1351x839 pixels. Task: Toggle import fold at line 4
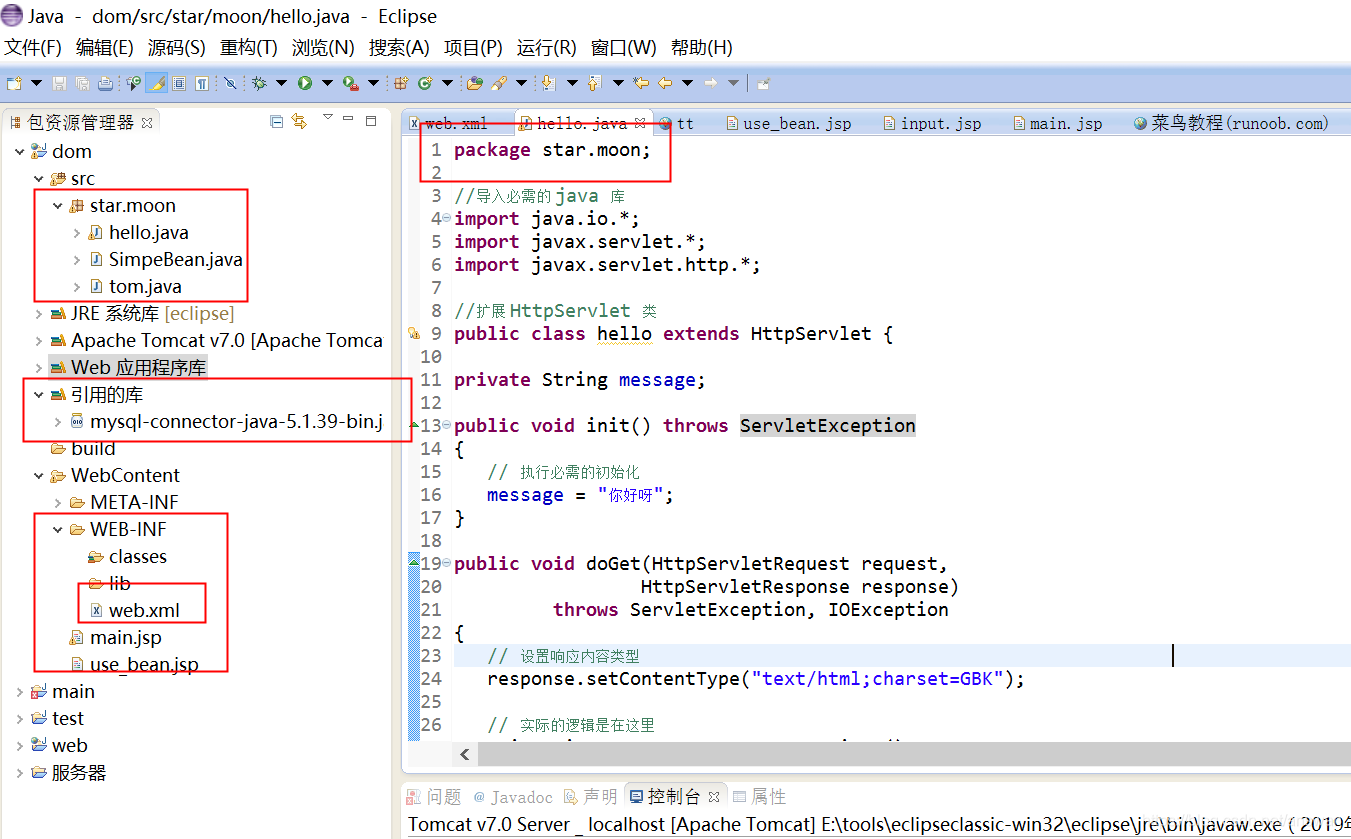coord(446,219)
